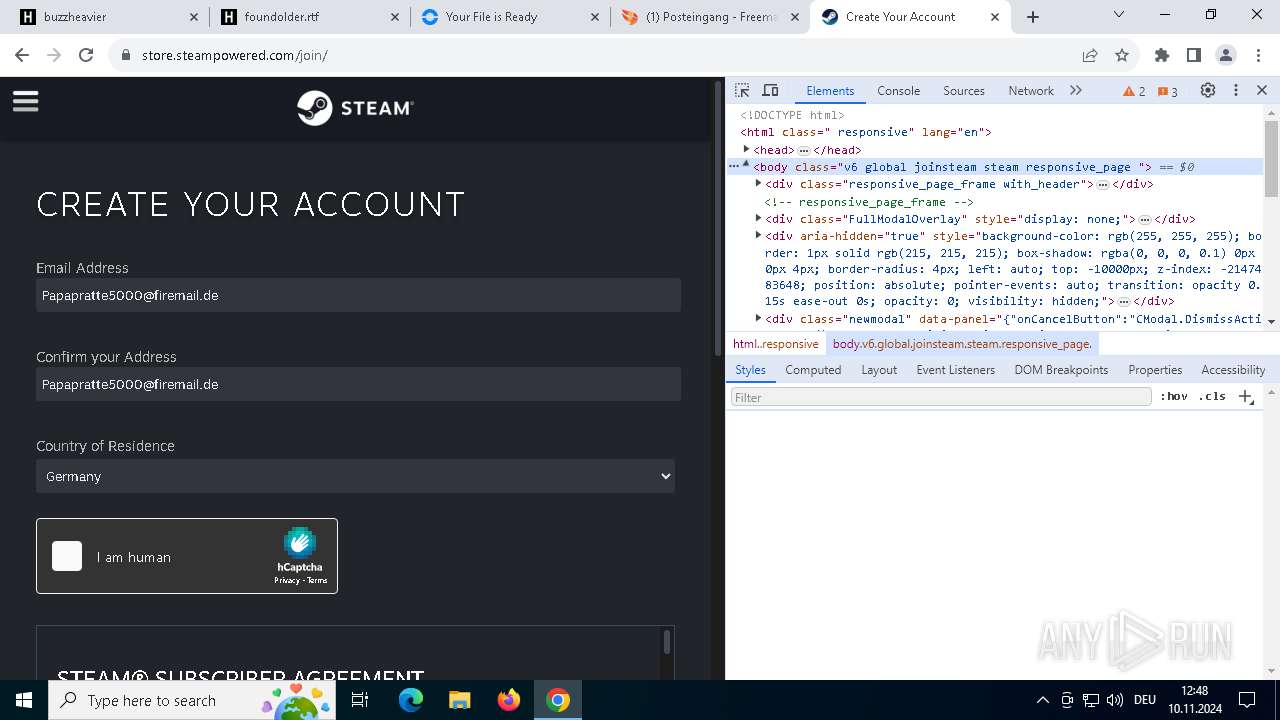Open the DOM Breakpoints tab
This screenshot has height=720, width=1280.
1061,369
